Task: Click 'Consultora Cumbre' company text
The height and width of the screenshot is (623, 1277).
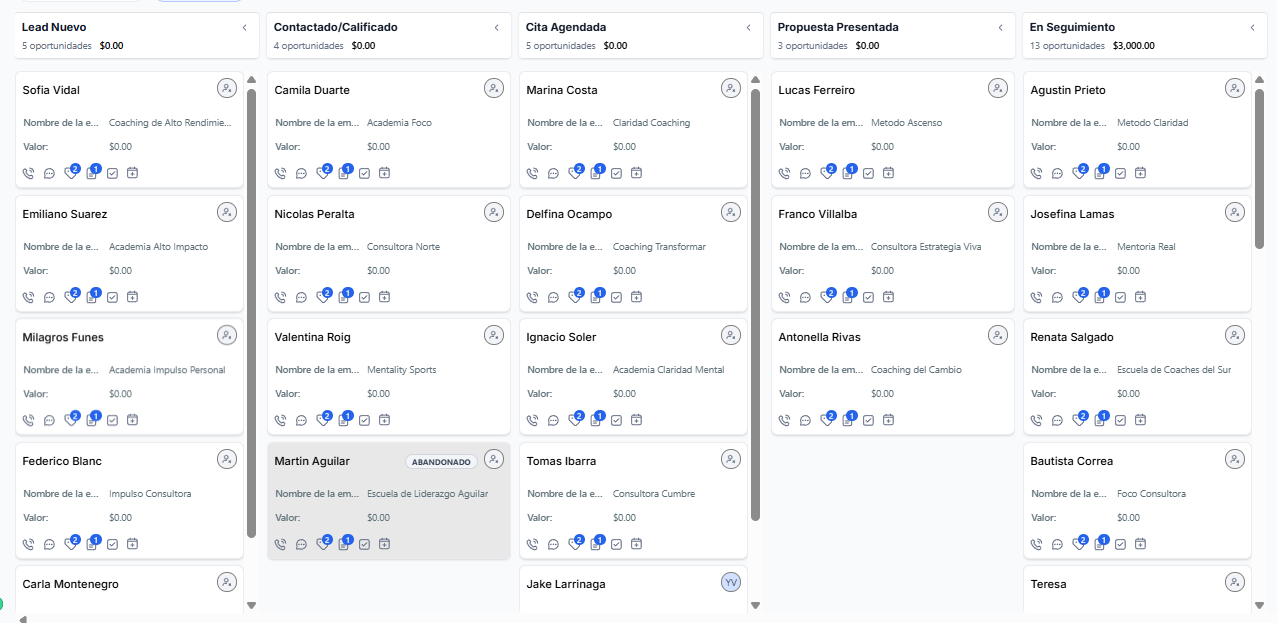Action: click(x=654, y=494)
